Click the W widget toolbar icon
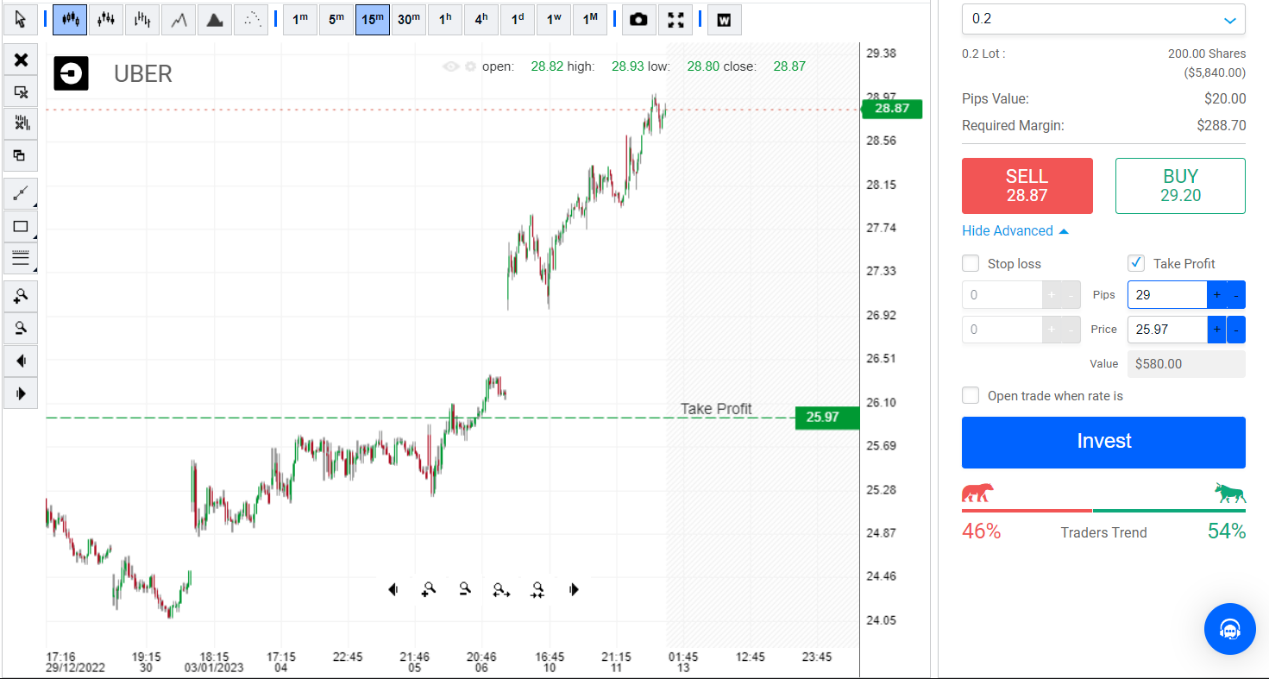The image size is (1269, 679). tap(724, 19)
